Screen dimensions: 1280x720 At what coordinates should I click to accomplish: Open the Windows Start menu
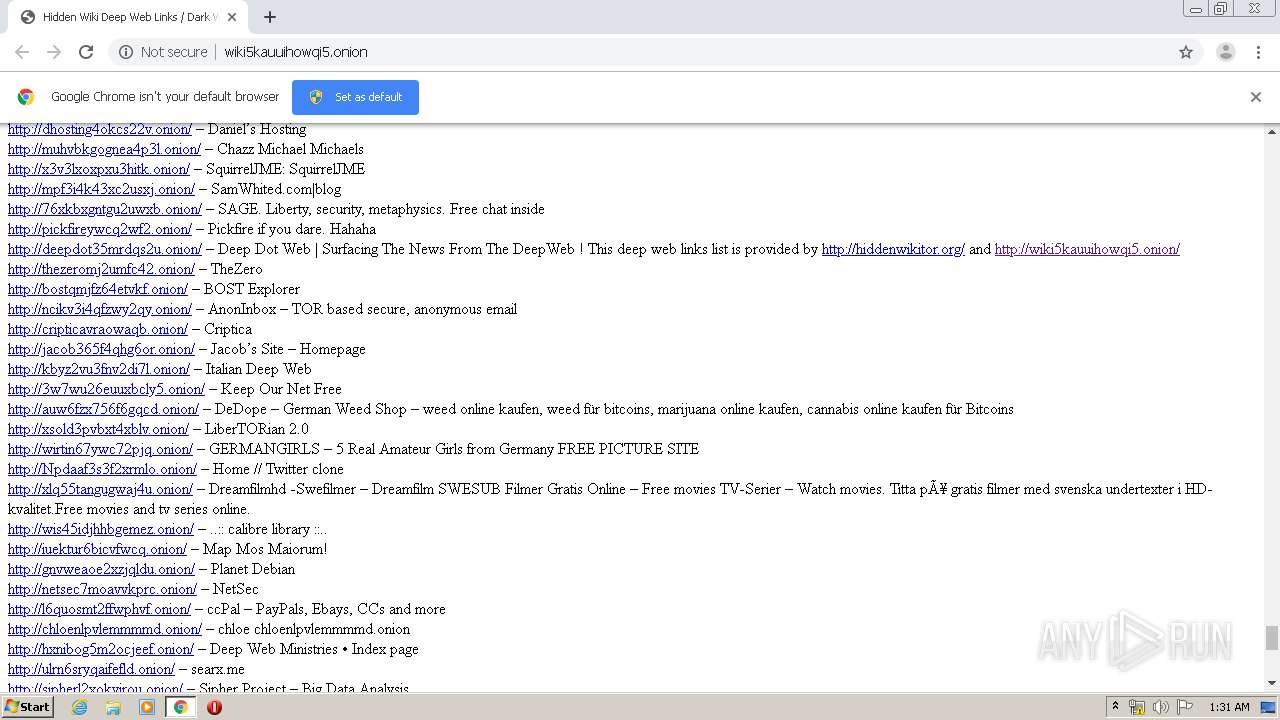point(27,707)
